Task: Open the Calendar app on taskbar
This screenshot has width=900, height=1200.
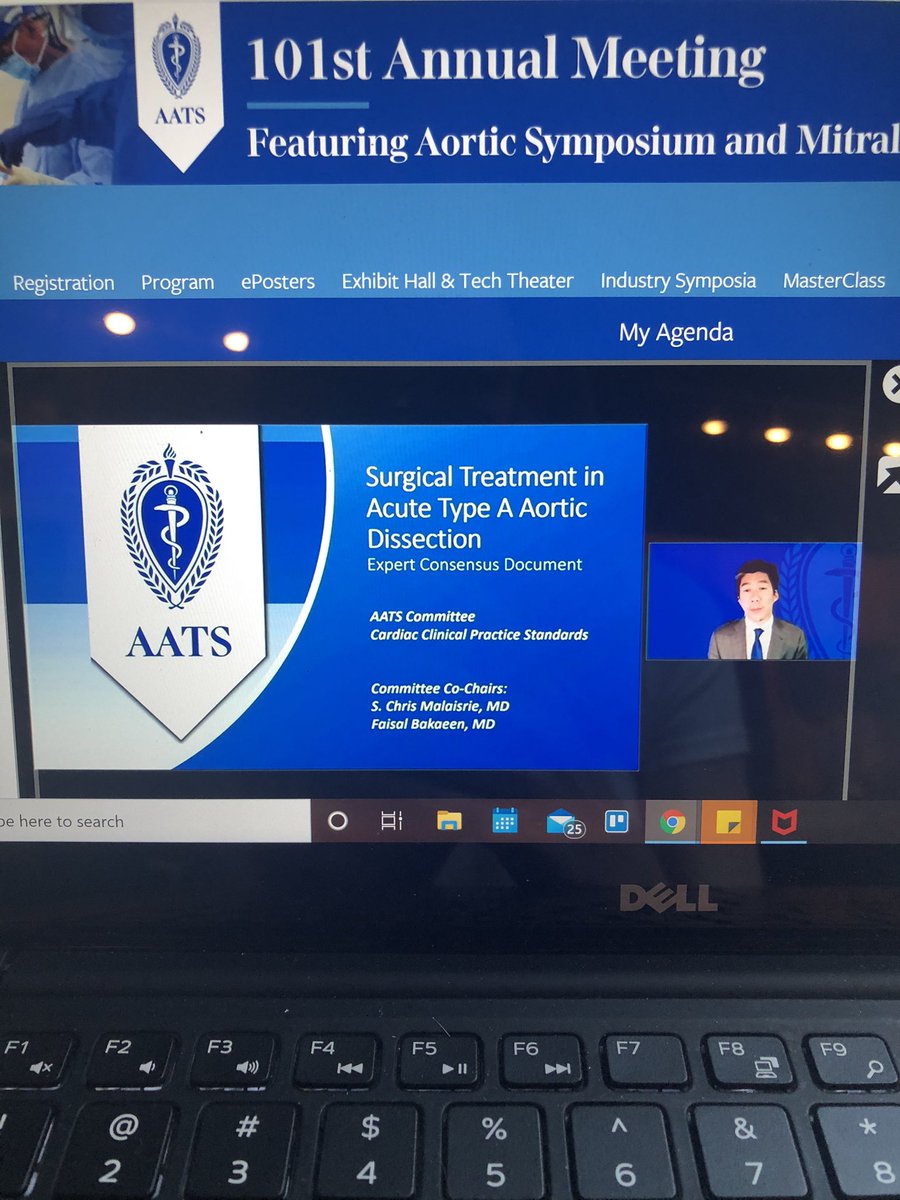Action: pyautogui.click(x=504, y=821)
